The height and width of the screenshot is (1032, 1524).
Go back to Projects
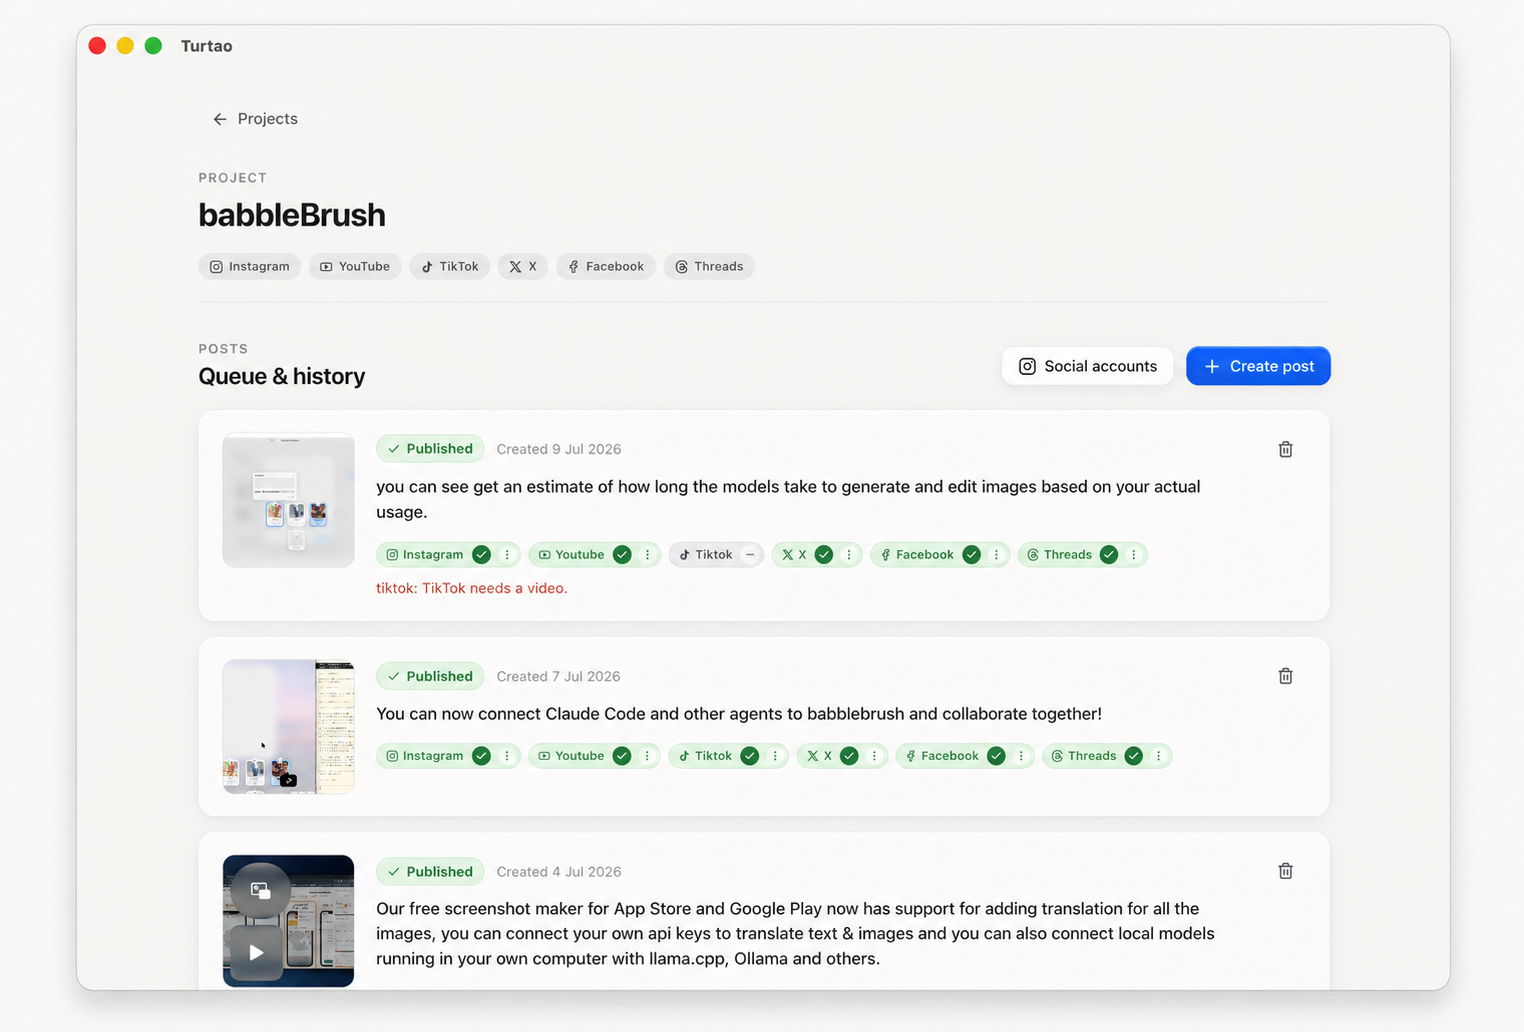(255, 119)
